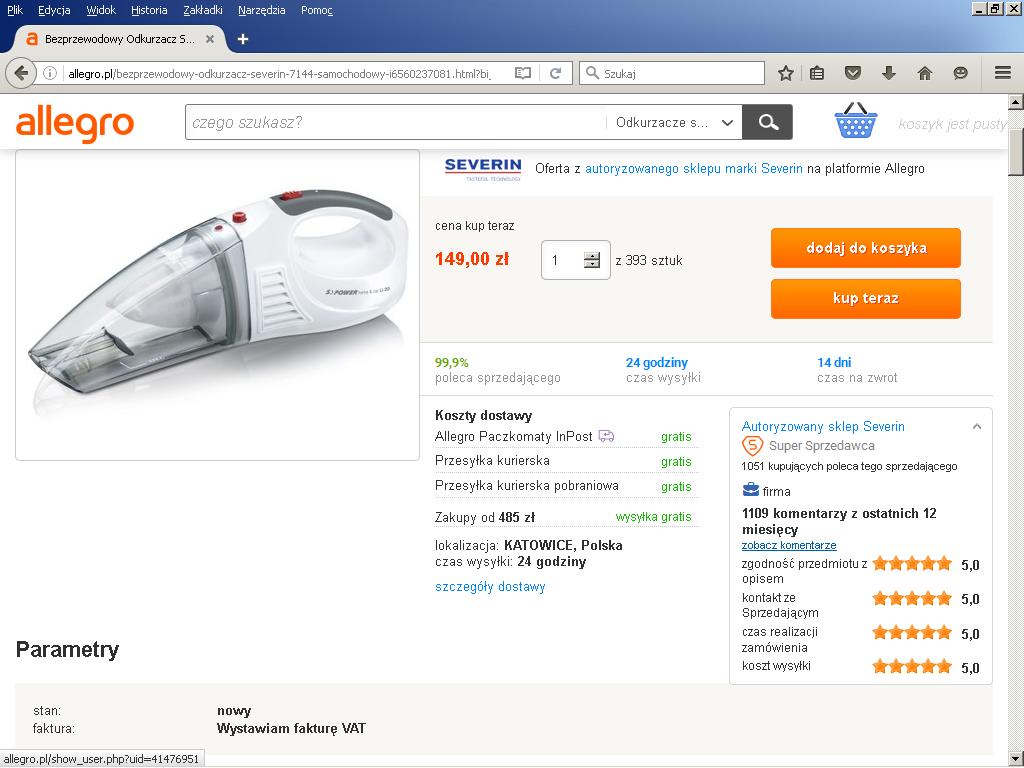
Task: Toggle reader view icon in address bar
Action: (522, 73)
